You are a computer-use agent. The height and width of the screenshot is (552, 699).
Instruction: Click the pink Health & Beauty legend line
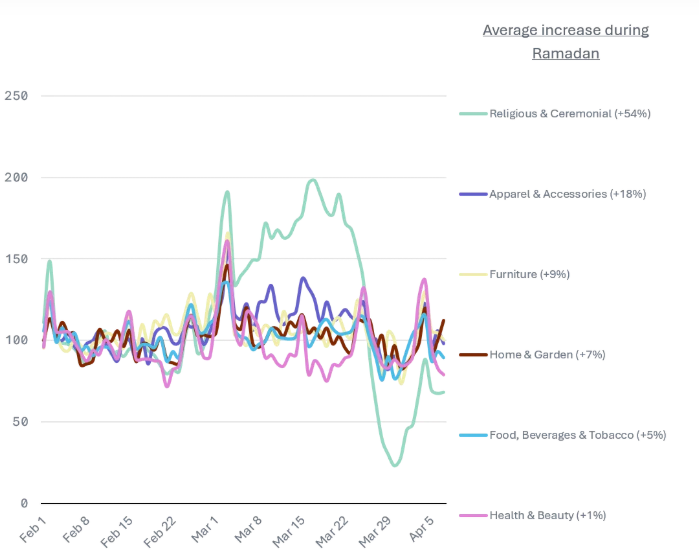coord(473,515)
